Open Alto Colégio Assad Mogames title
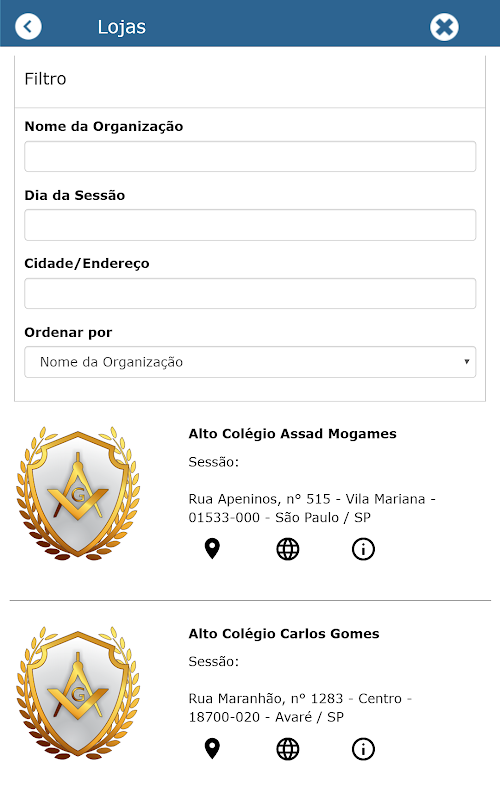The width and height of the screenshot is (500, 800). 292,434
